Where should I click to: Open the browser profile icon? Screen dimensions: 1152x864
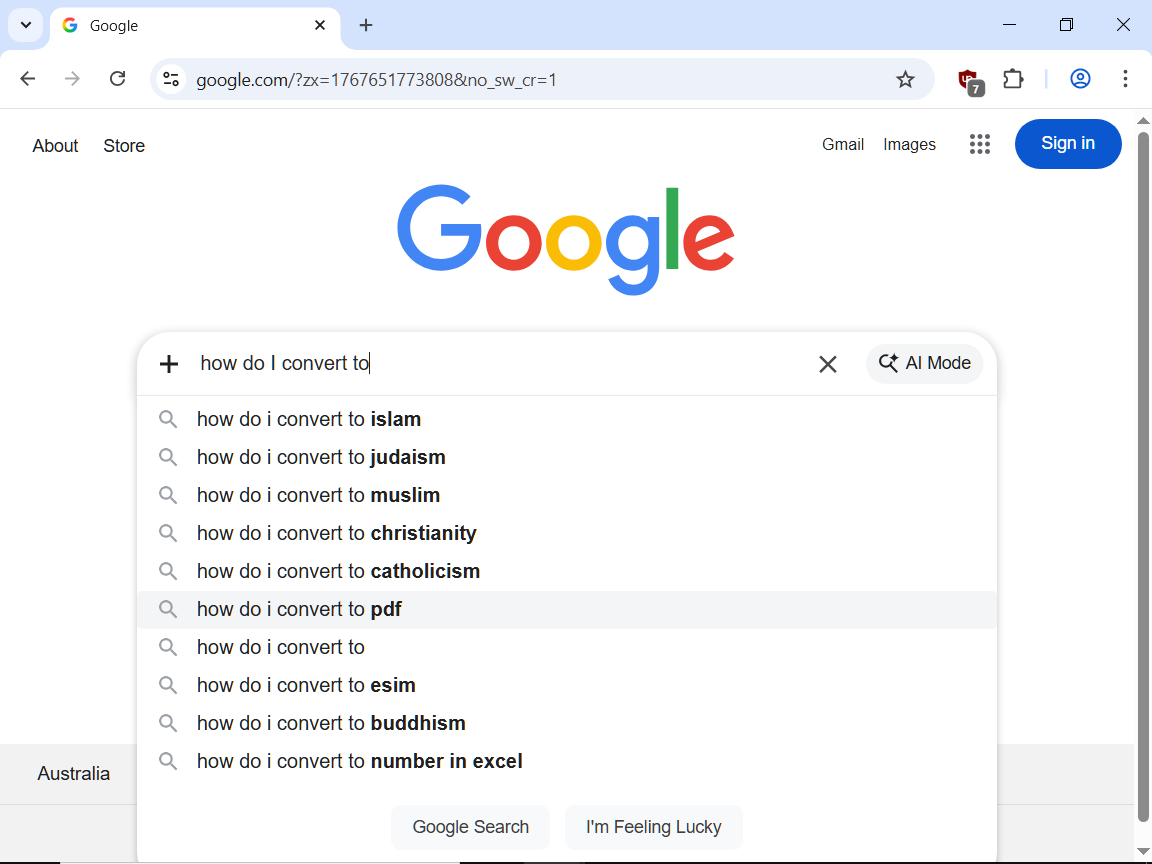[x=1080, y=79]
